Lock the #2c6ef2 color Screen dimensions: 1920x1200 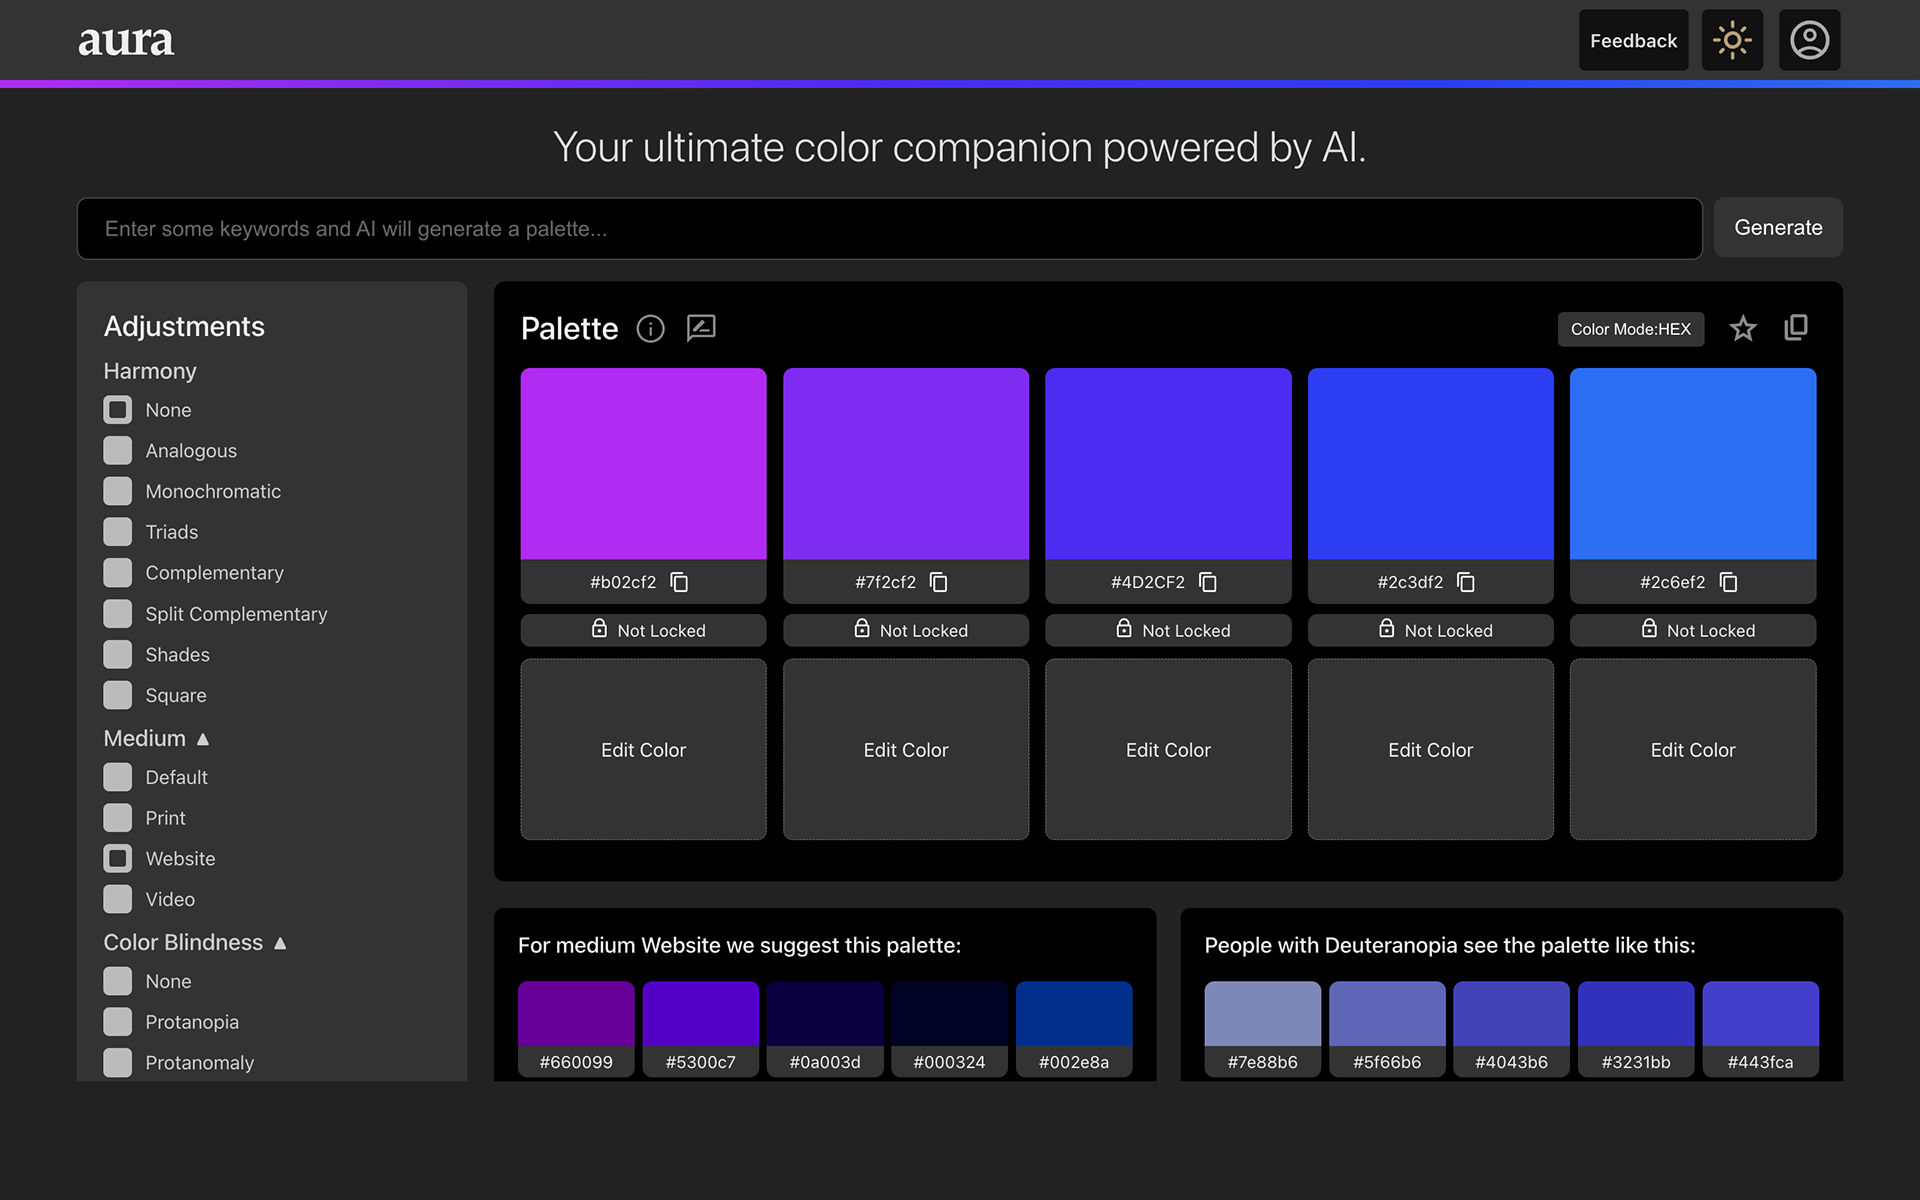point(1693,630)
